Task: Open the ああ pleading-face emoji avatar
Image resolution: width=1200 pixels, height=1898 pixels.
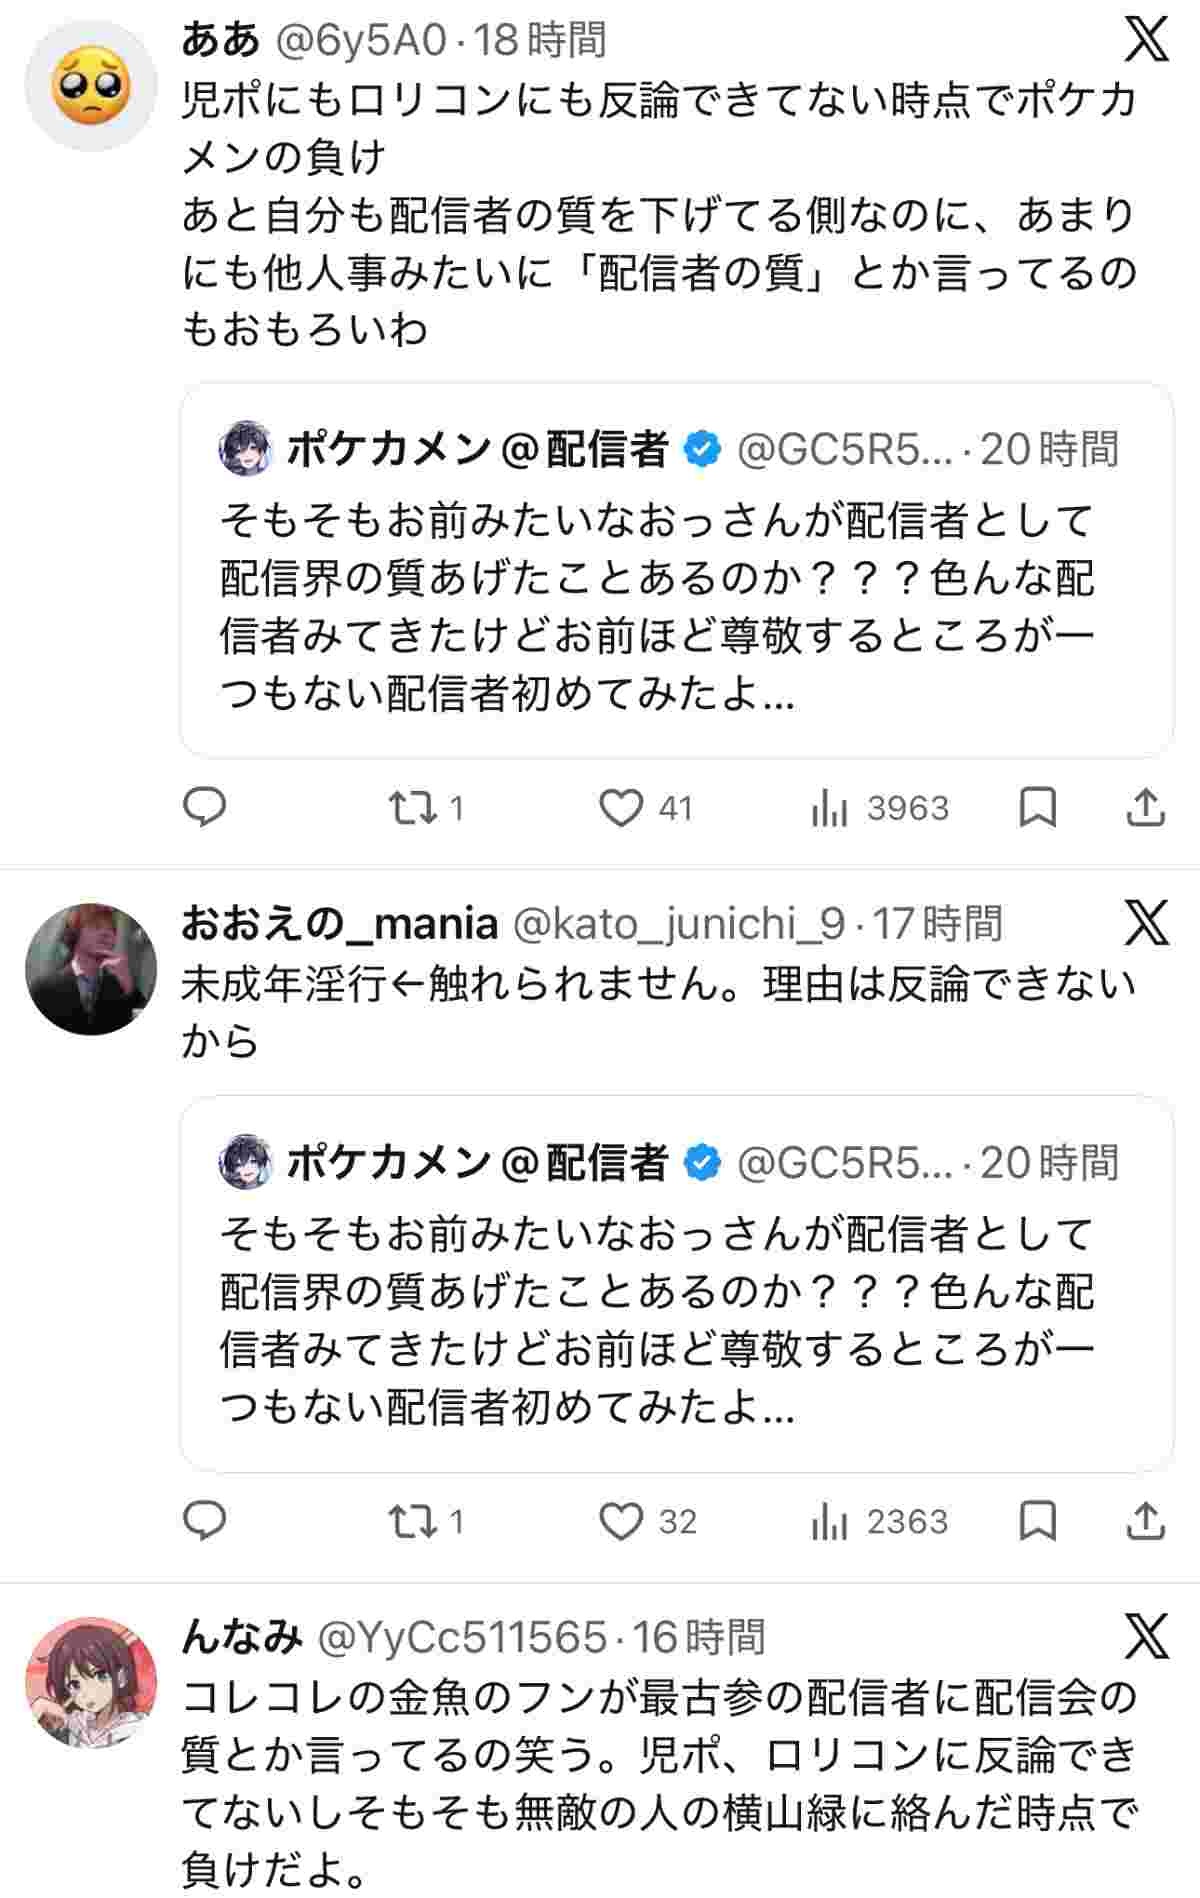Action: click(x=91, y=84)
